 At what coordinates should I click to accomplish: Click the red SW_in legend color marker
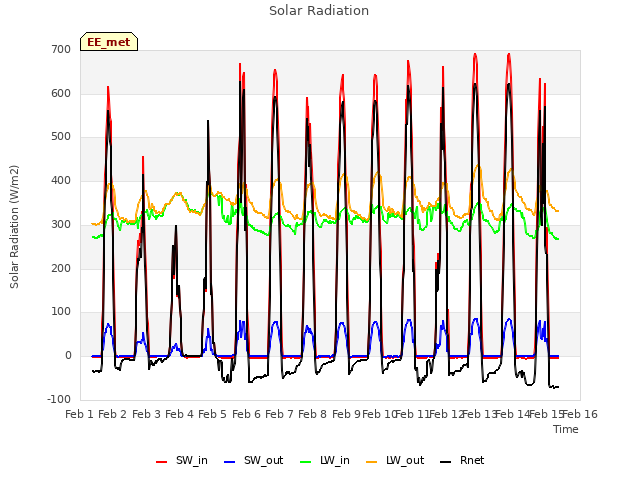coord(162,462)
